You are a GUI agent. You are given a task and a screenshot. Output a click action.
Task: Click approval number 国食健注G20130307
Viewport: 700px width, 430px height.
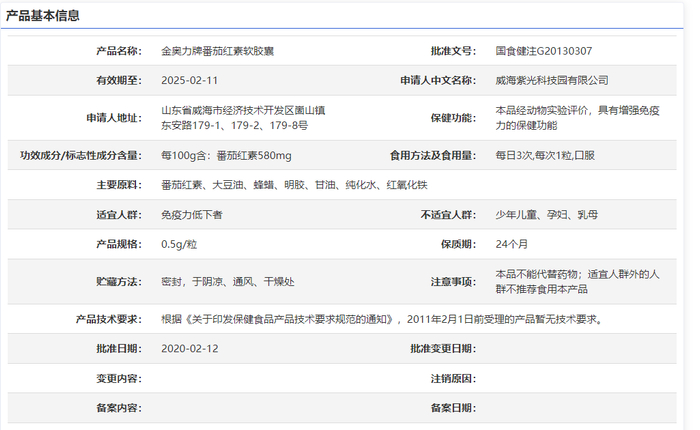point(544,51)
